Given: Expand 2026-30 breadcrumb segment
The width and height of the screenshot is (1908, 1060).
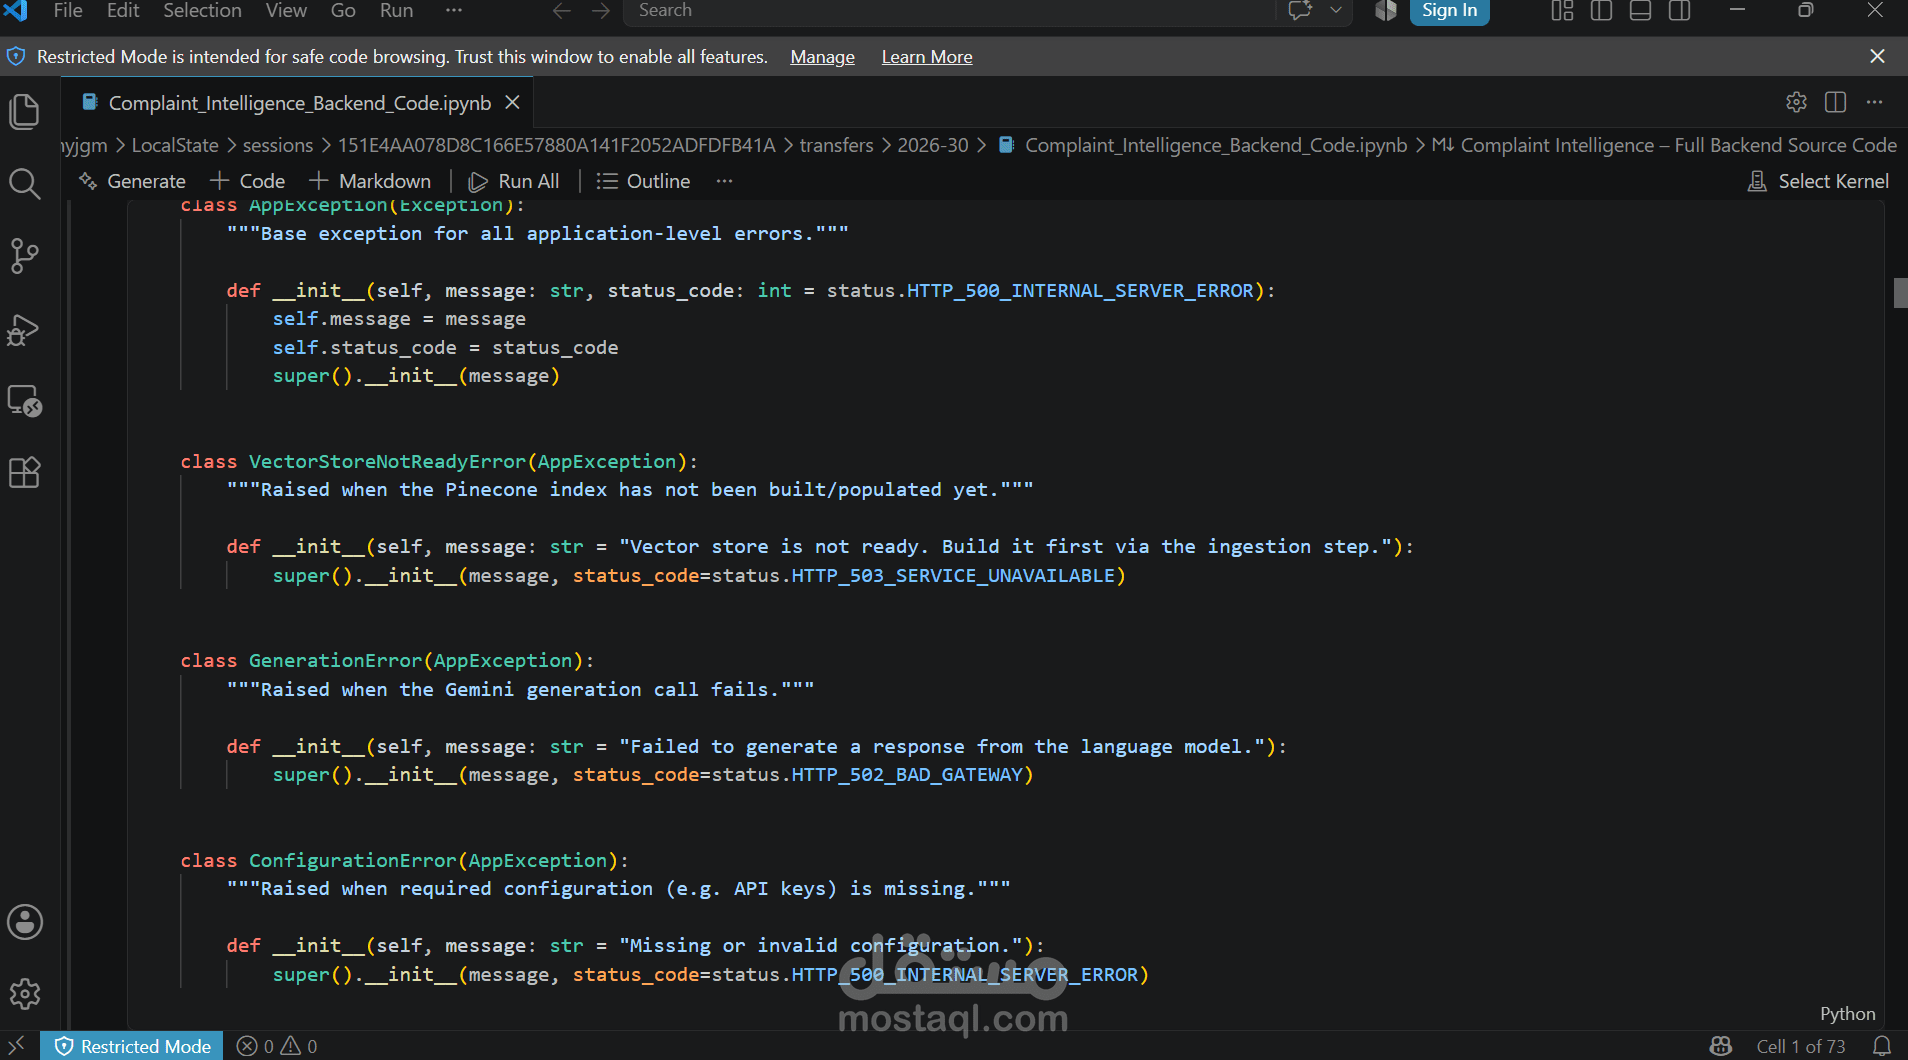Looking at the screenshot, I should click(x=933, y=145).
